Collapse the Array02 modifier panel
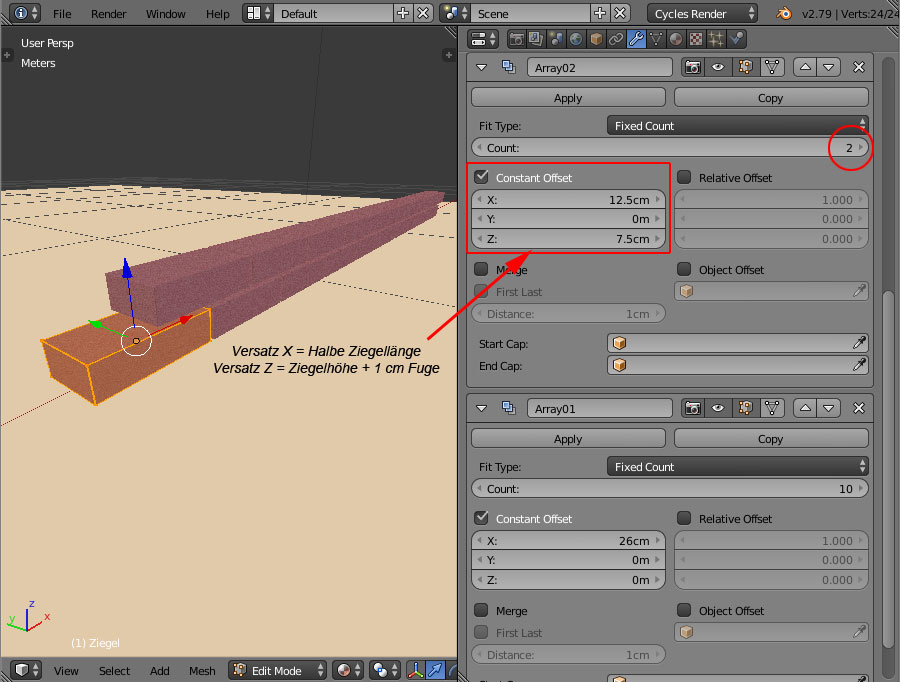This screenshot has height=682, width=900. point(482,67)
